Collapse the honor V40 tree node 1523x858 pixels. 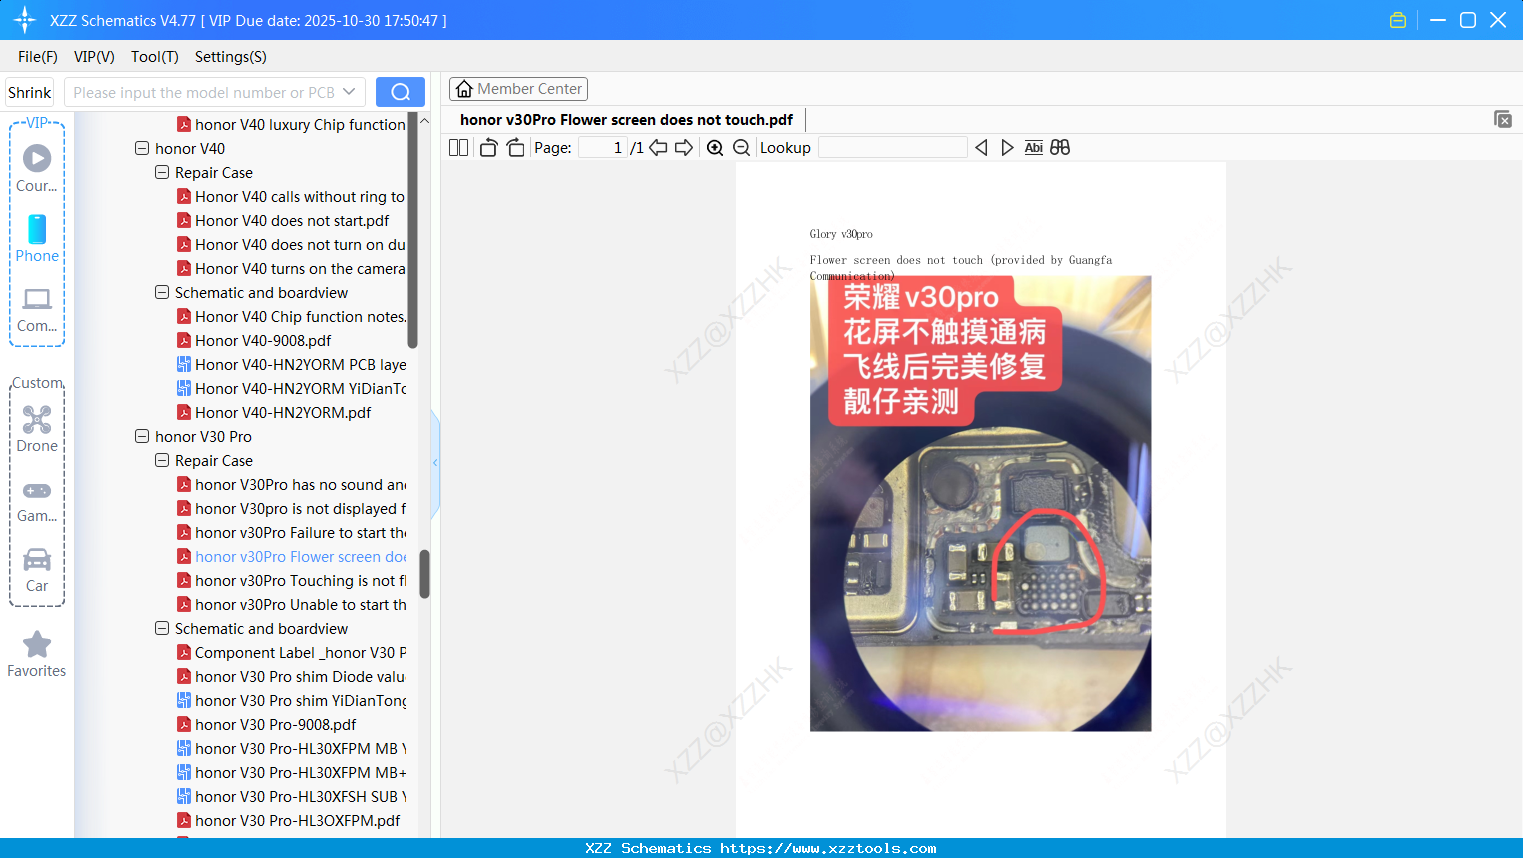click(142, 148)
